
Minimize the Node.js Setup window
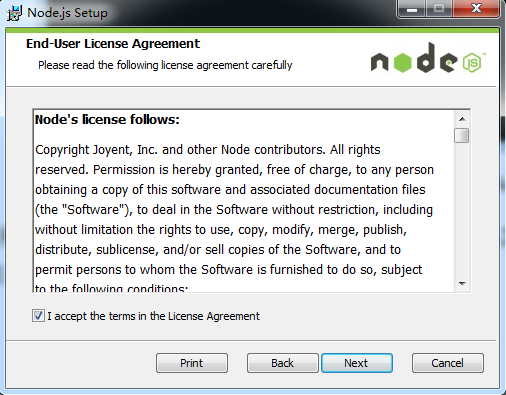coord(412,9)
